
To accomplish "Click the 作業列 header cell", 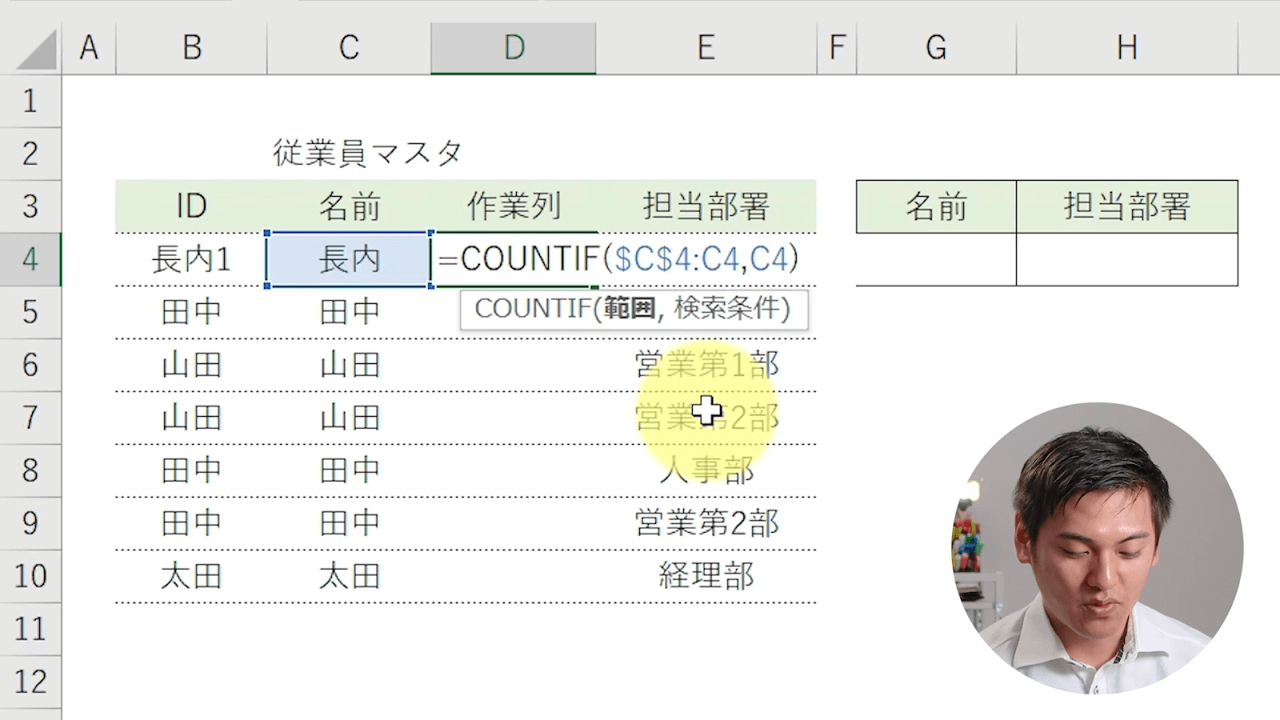I will (x=514, y=207).
